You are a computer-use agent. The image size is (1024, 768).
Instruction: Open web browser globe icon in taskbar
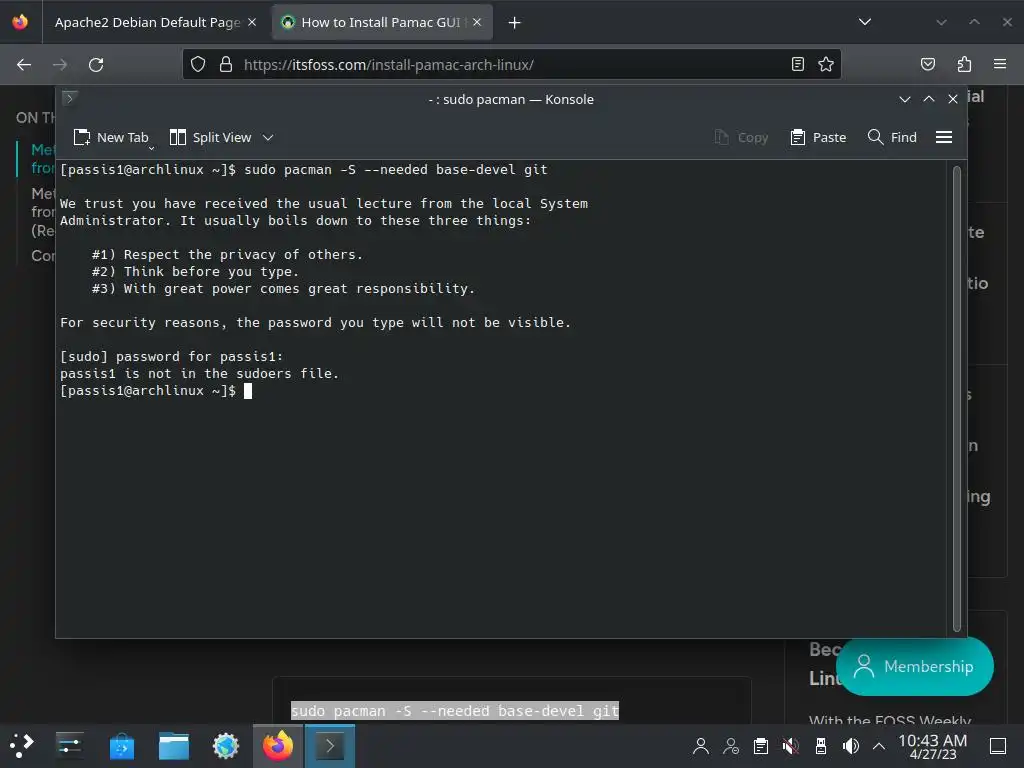coord(226,746)
